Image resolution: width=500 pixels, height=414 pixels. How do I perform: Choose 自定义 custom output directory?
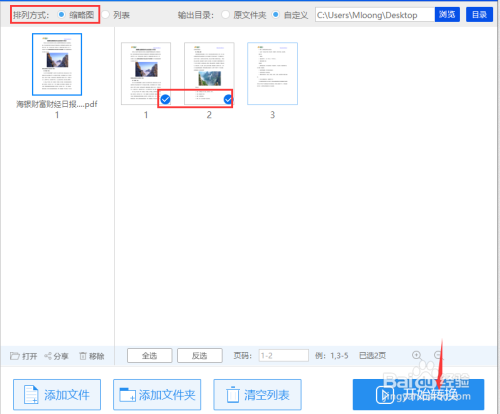pyautogui.click(x=276, y=15)
